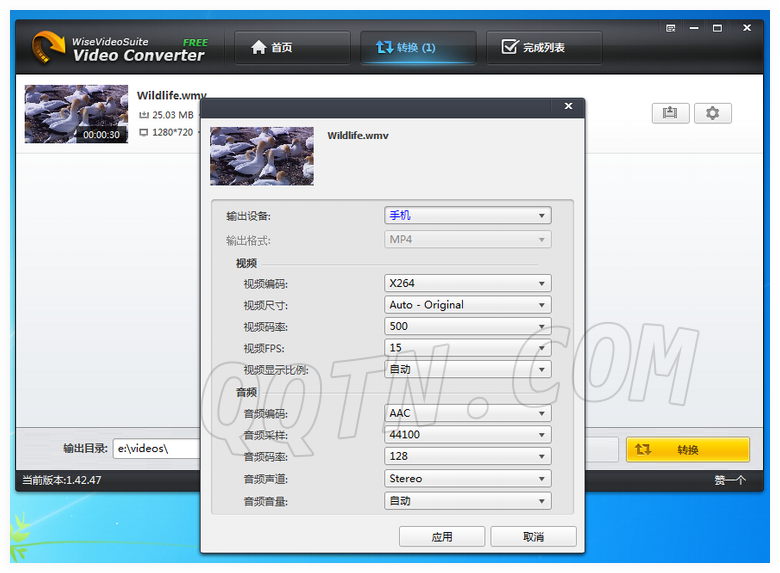The height and width of the screenshot is (573, 780).
Task: Click the video preview thumbnail in dialog
Action: 261,156
